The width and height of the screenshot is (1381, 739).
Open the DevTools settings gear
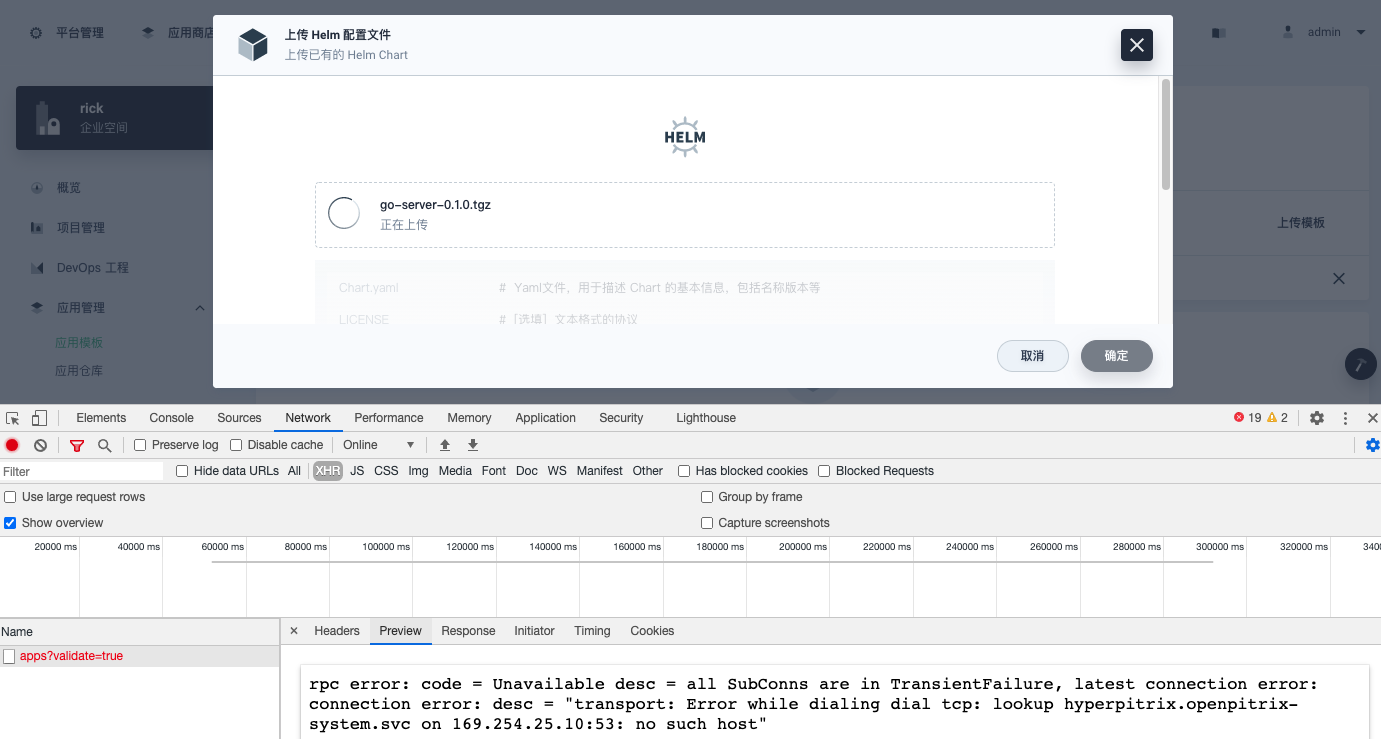click(x=1317, y=417)
